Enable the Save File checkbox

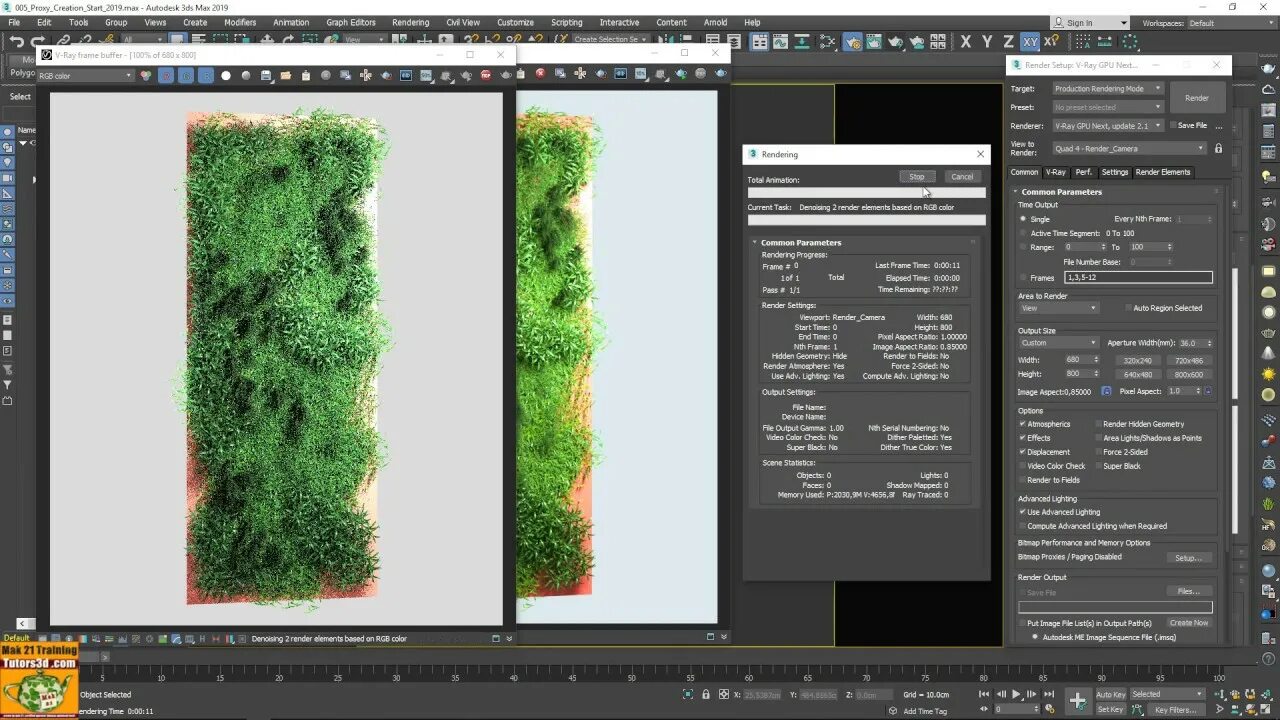click(1172, 126)
